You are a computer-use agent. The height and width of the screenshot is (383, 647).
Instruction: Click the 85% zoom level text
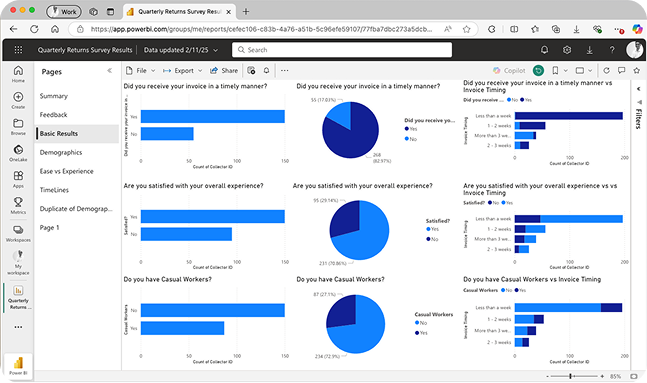click(615, 376)
